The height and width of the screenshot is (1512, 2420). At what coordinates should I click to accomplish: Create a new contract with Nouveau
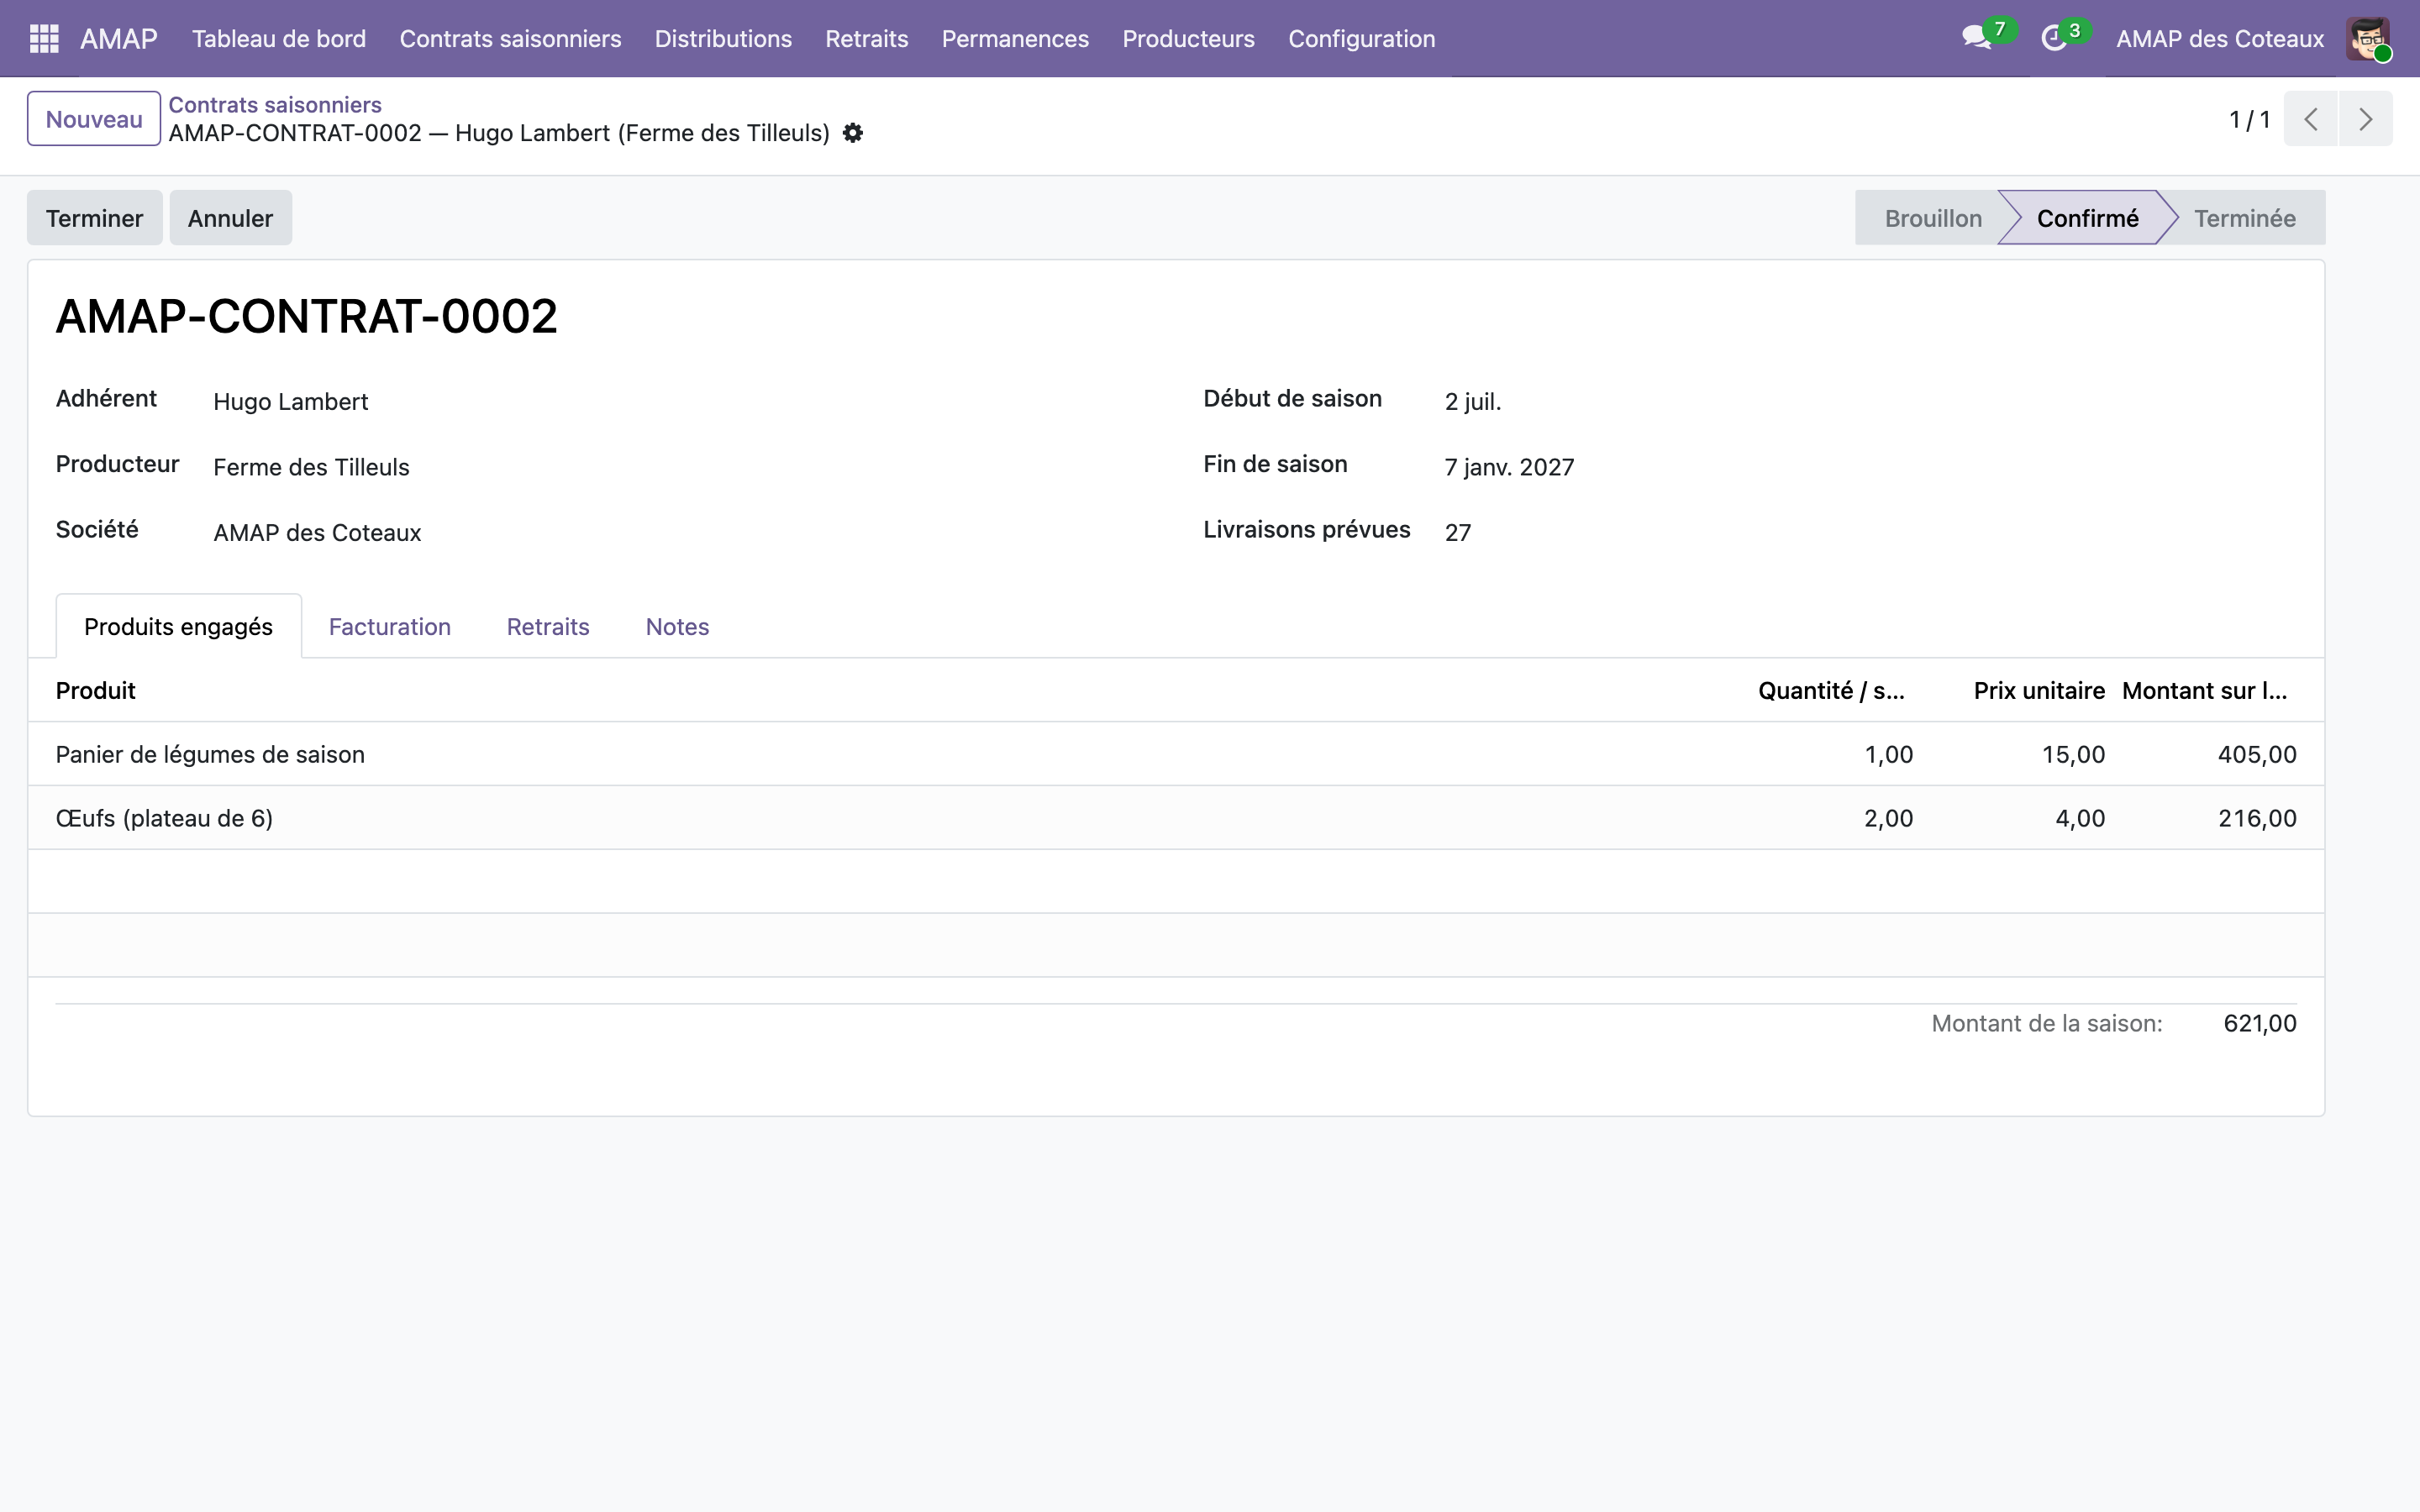94,119
